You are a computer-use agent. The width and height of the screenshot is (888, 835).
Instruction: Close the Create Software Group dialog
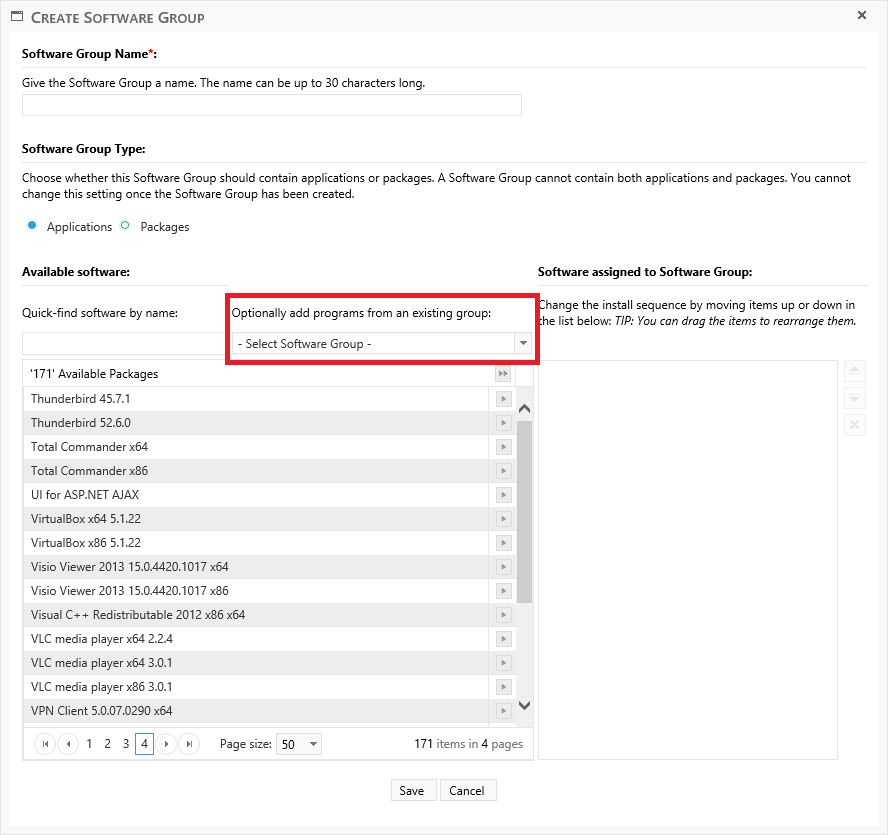[862, 15]
